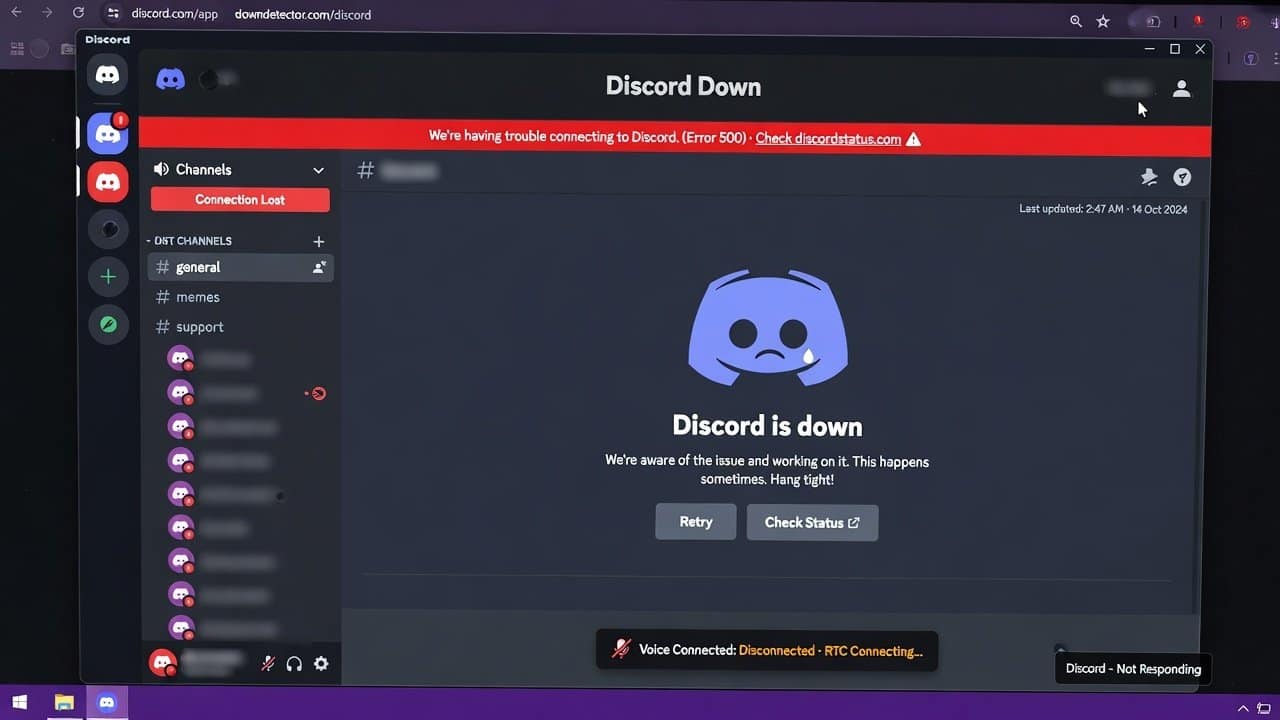Click the red disconnect icon on member row
The image size is (1280, 720).
[318, 393]
